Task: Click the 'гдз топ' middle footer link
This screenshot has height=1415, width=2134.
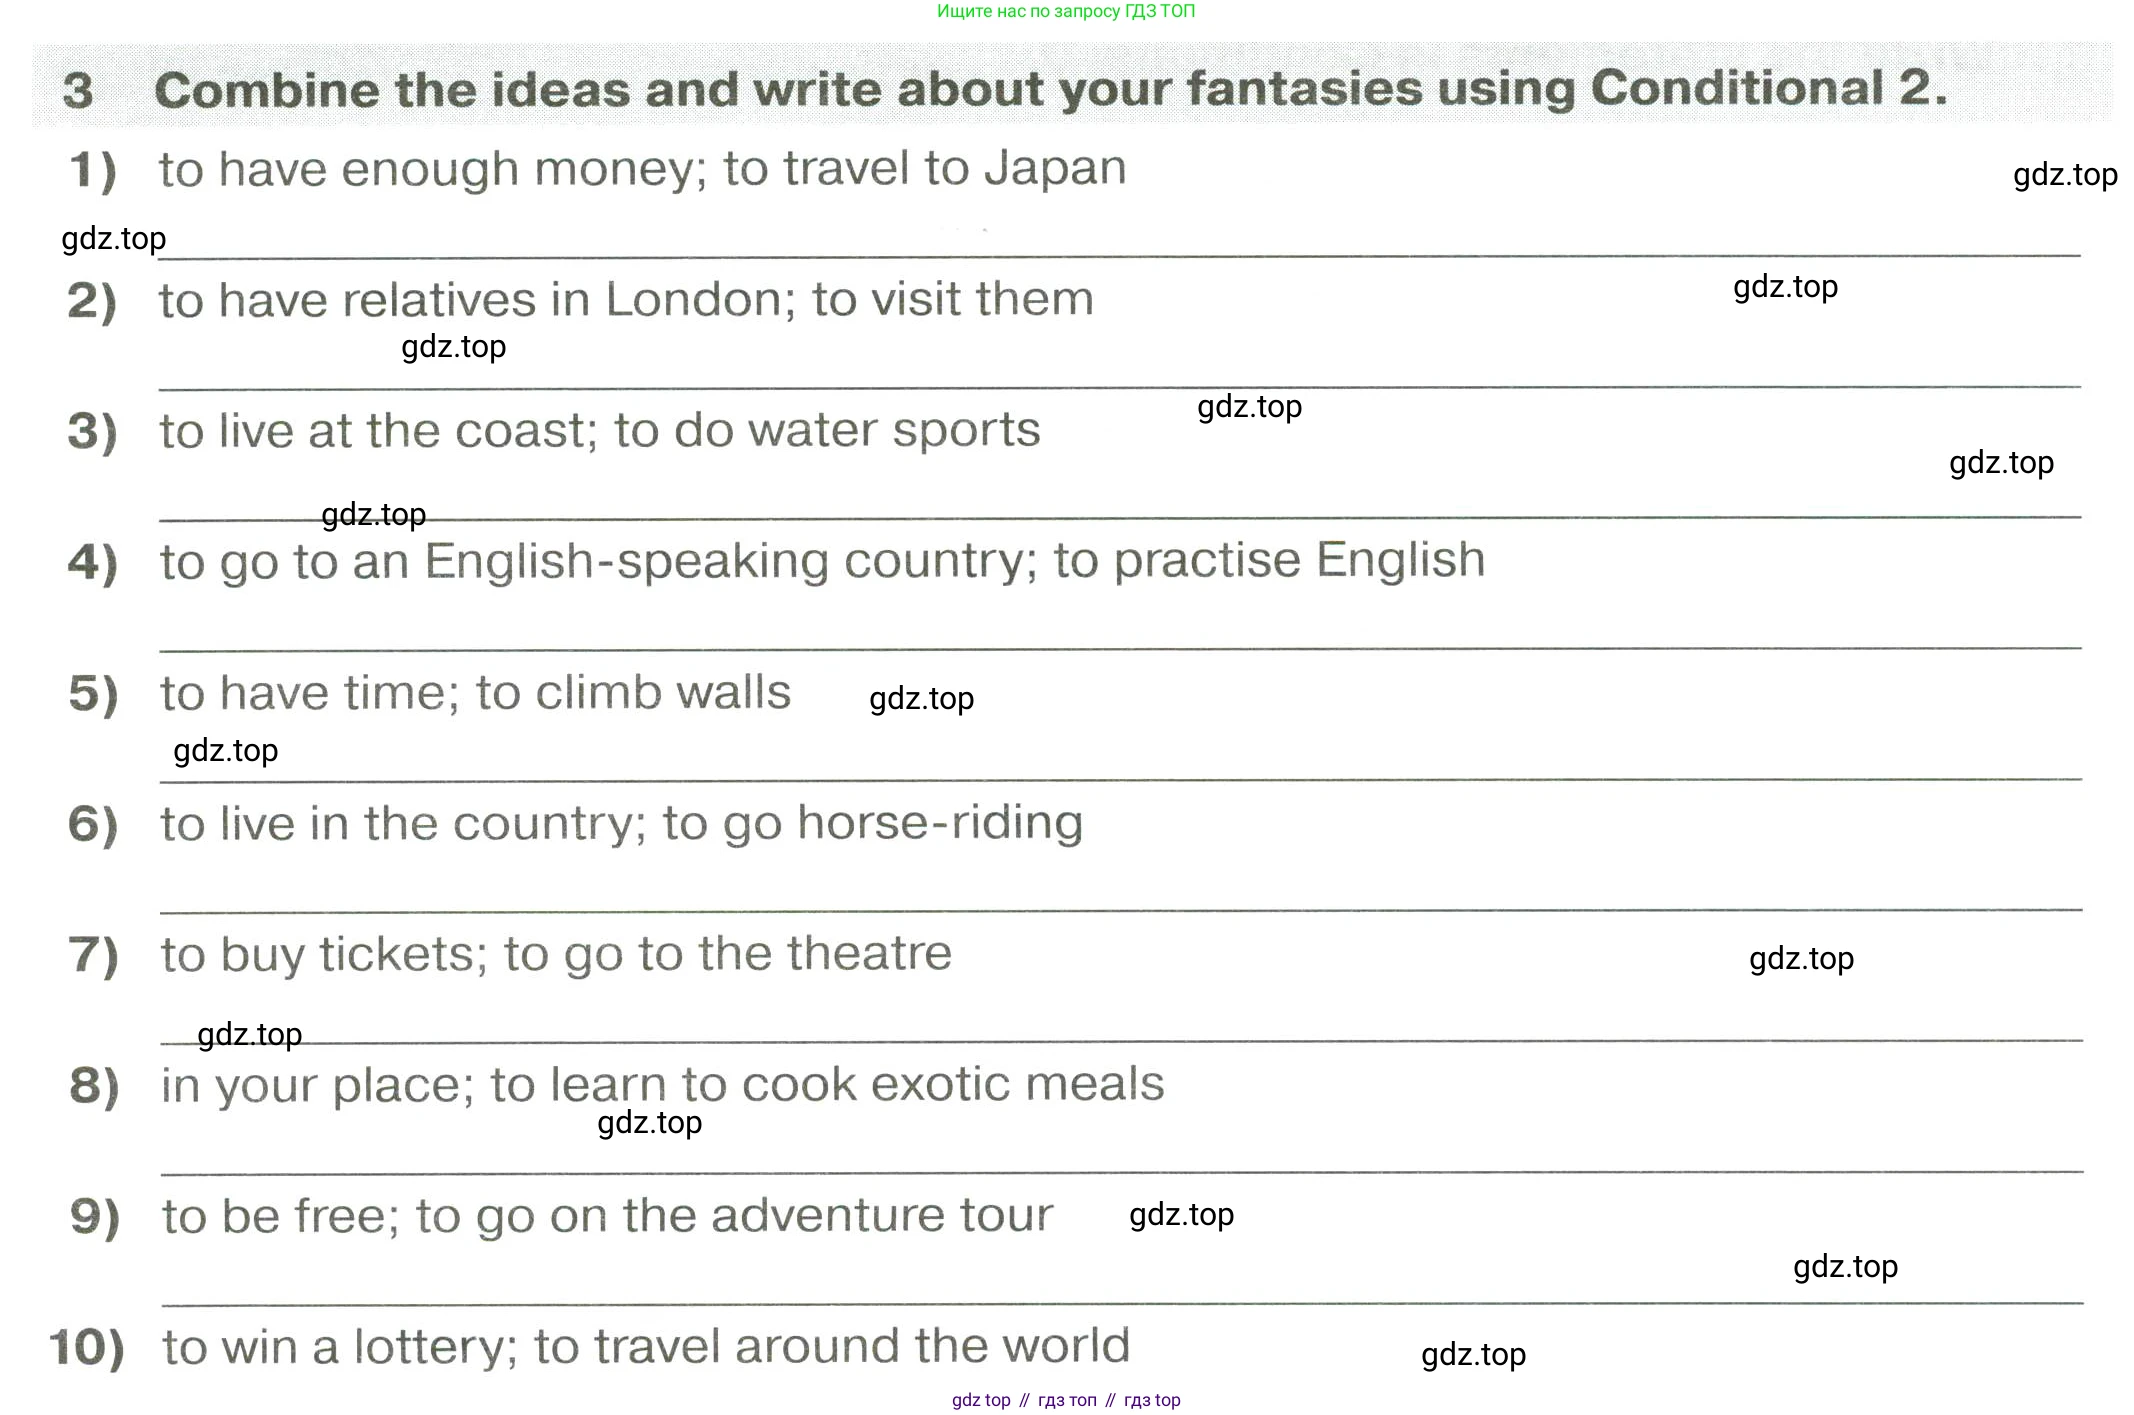Action: [1067, 1400]
